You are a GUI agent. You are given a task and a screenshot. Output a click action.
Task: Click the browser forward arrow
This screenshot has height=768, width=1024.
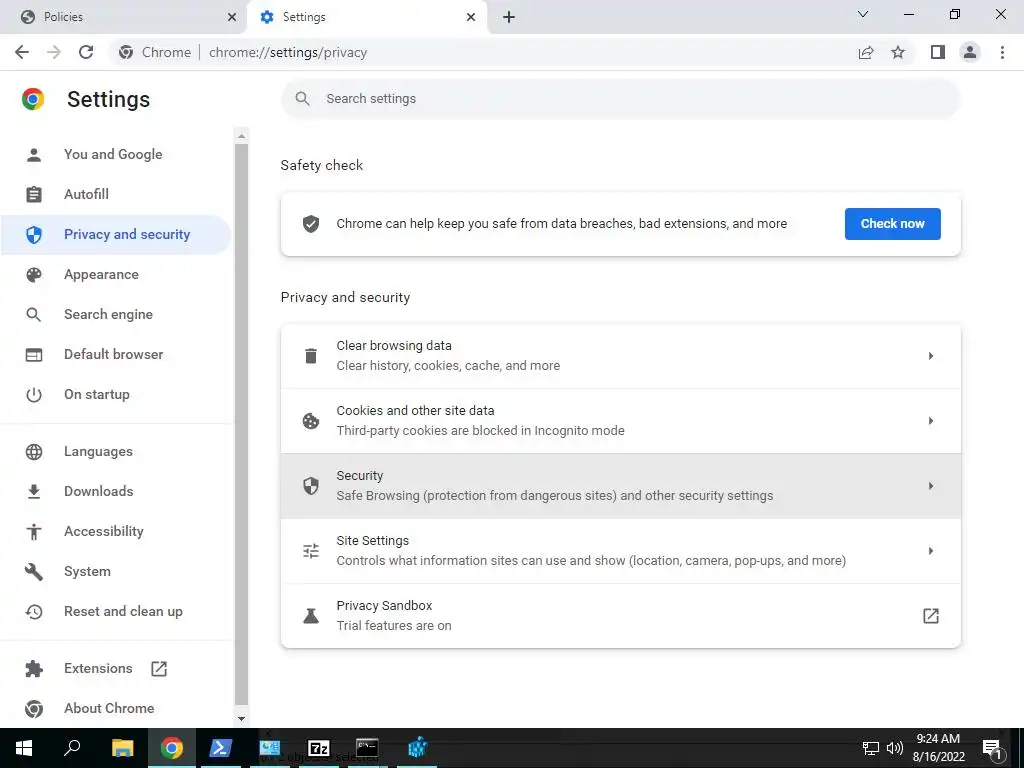pos(54,52)
